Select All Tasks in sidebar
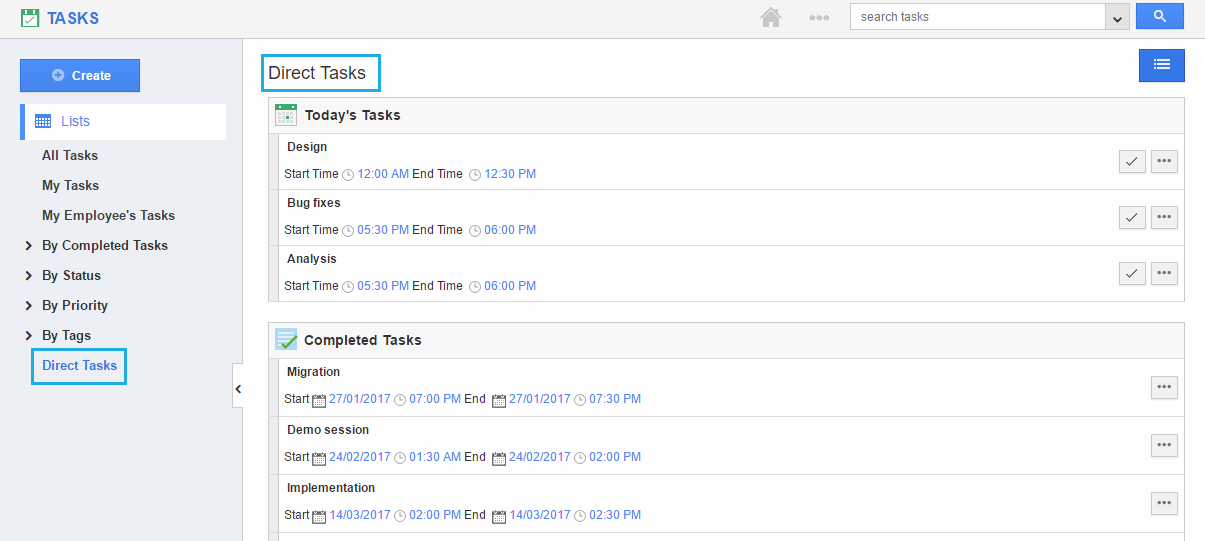 [70, 155]
